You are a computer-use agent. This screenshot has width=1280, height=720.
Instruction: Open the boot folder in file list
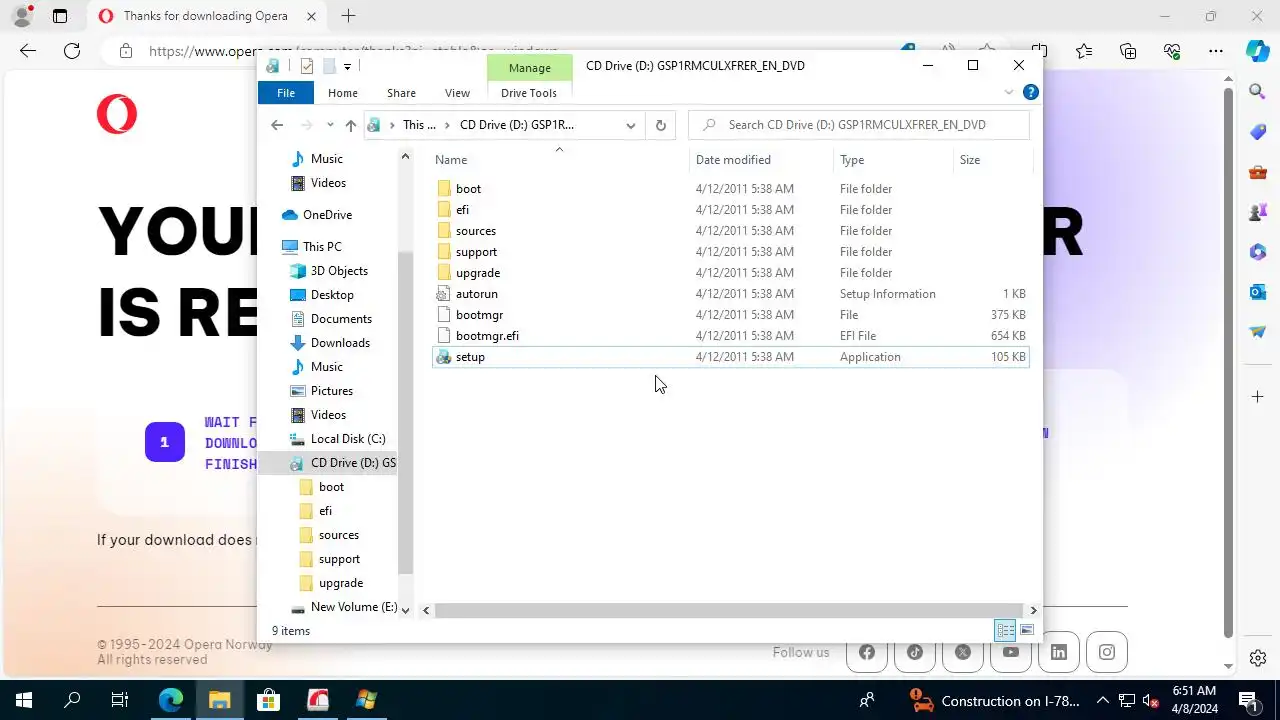pos(730,189)
